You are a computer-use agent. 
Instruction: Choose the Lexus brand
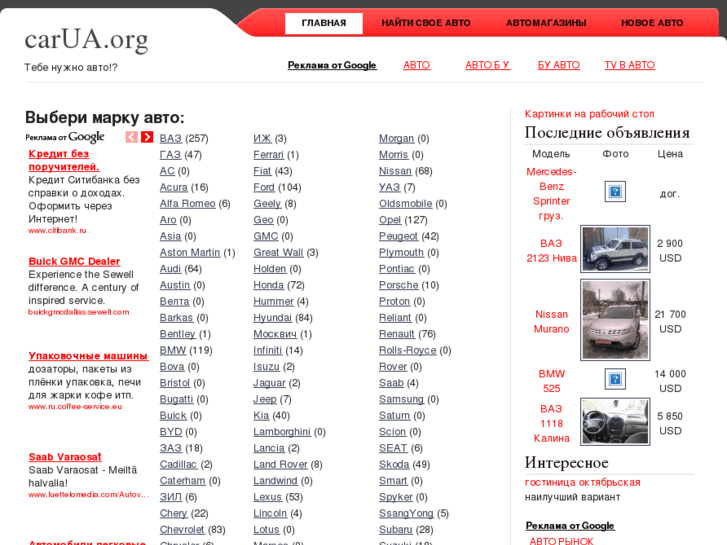[x=268, y=497]
